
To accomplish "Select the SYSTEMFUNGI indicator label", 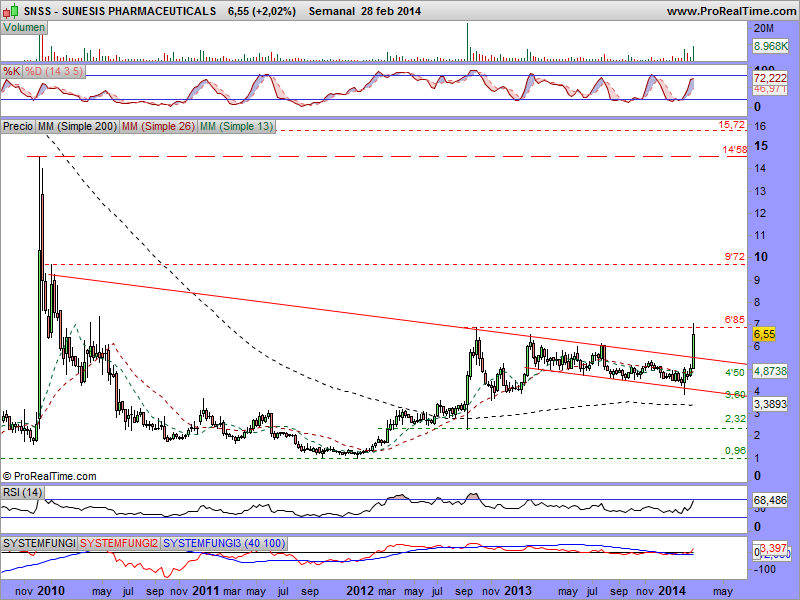I will (x=39, y=543).
